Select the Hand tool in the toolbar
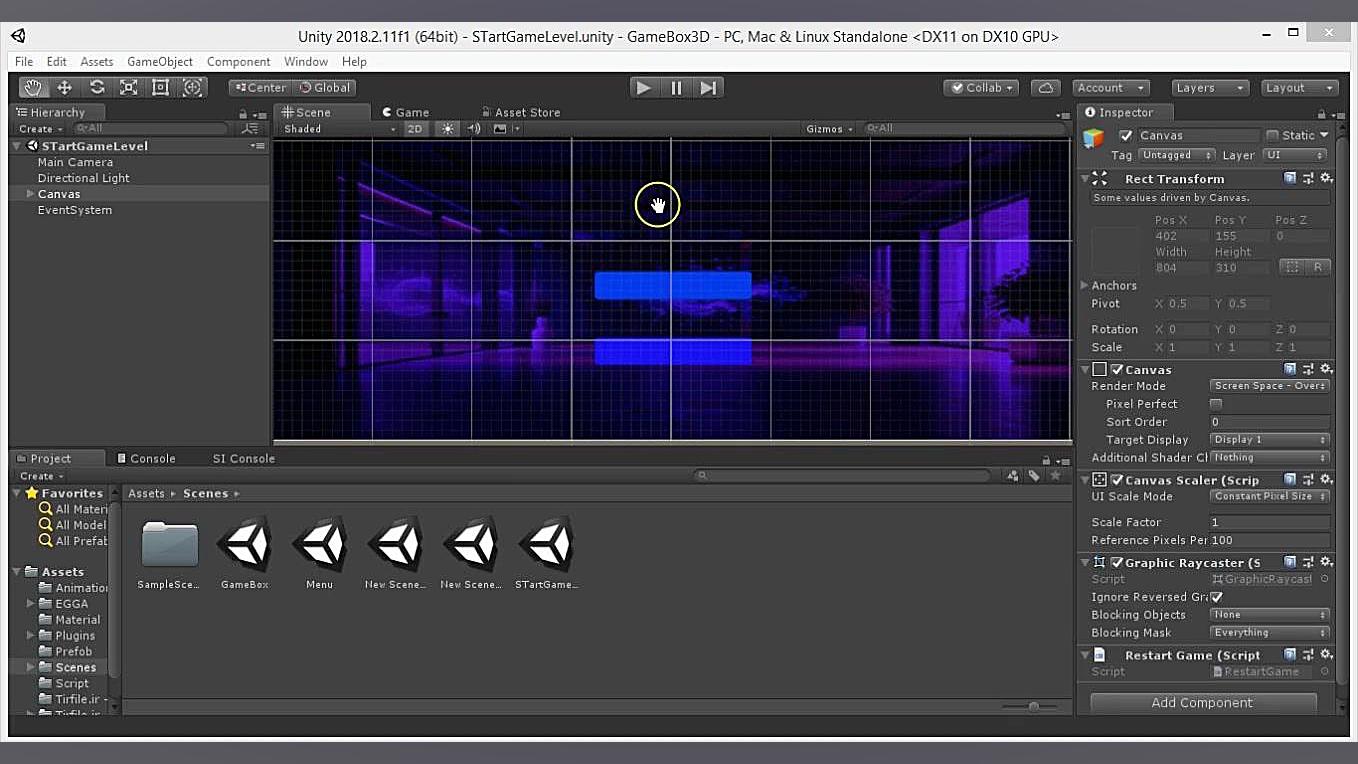 [x=33, y=88]
